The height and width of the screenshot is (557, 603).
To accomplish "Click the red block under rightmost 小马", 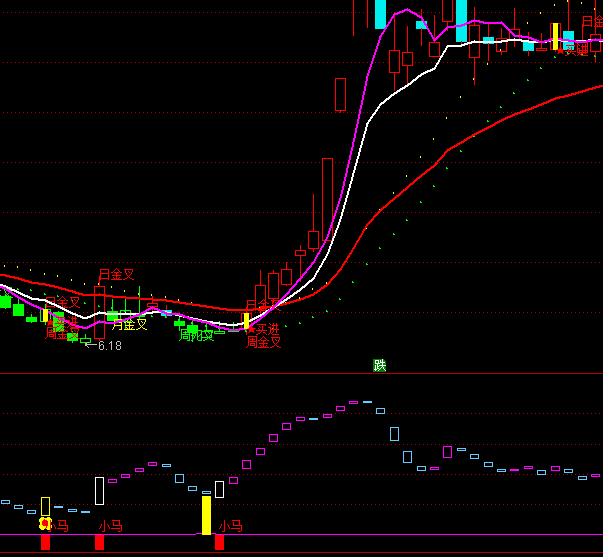I will (x=219, y=542).
